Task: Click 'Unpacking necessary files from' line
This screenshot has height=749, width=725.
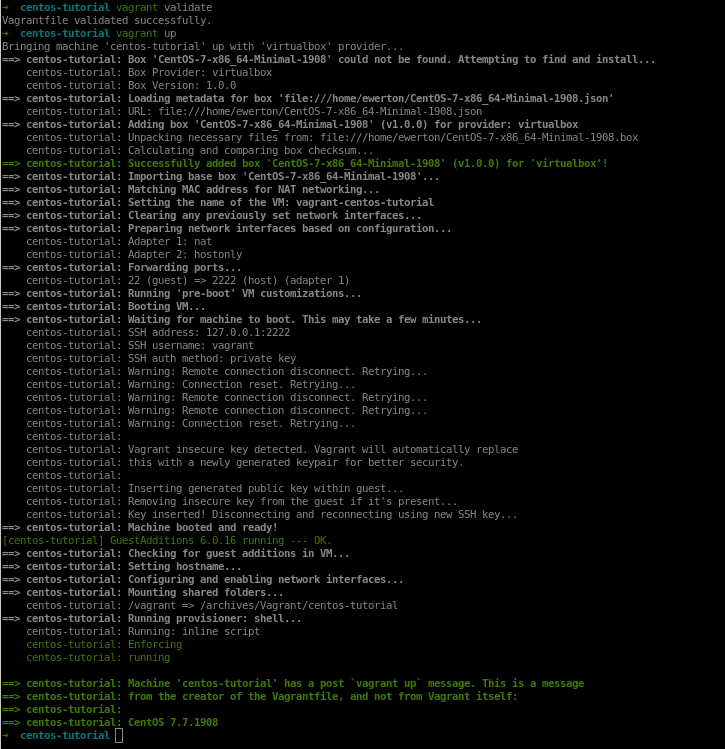Action: (x=332, y=138)
